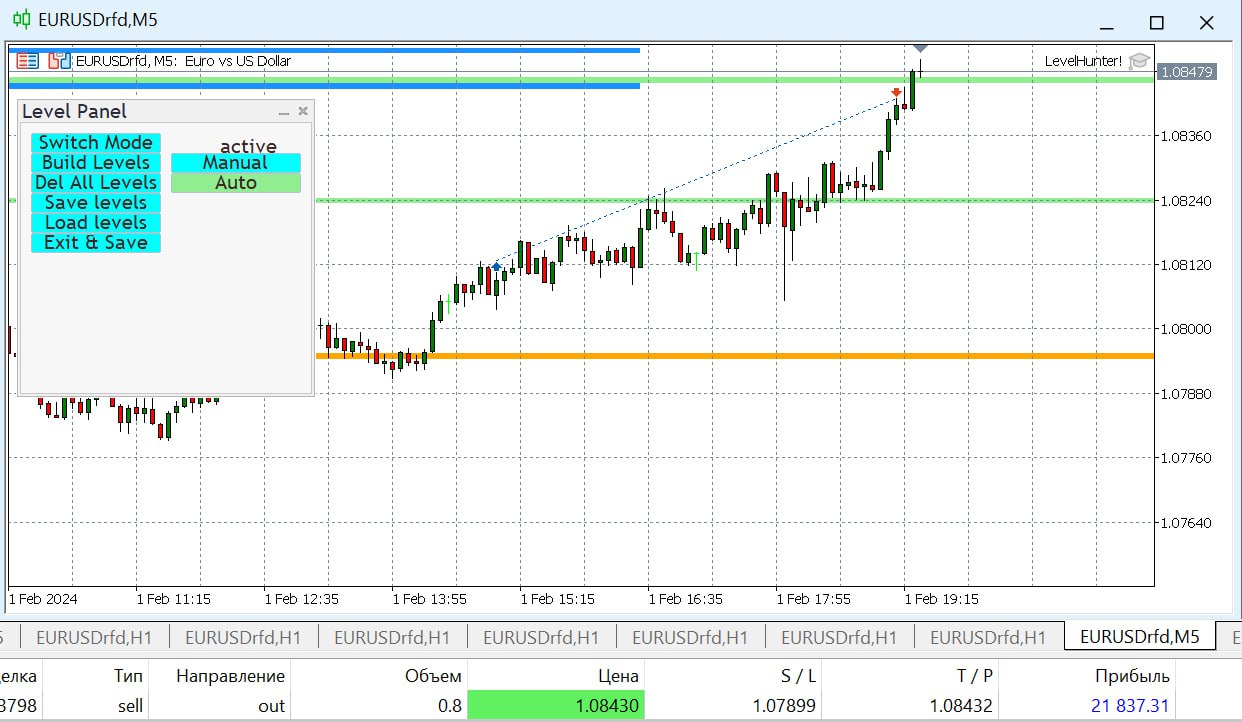Click the green highlighted price 1.08430 cell
The height and width of the screenshot is (722, 1242).
(555, 705)
